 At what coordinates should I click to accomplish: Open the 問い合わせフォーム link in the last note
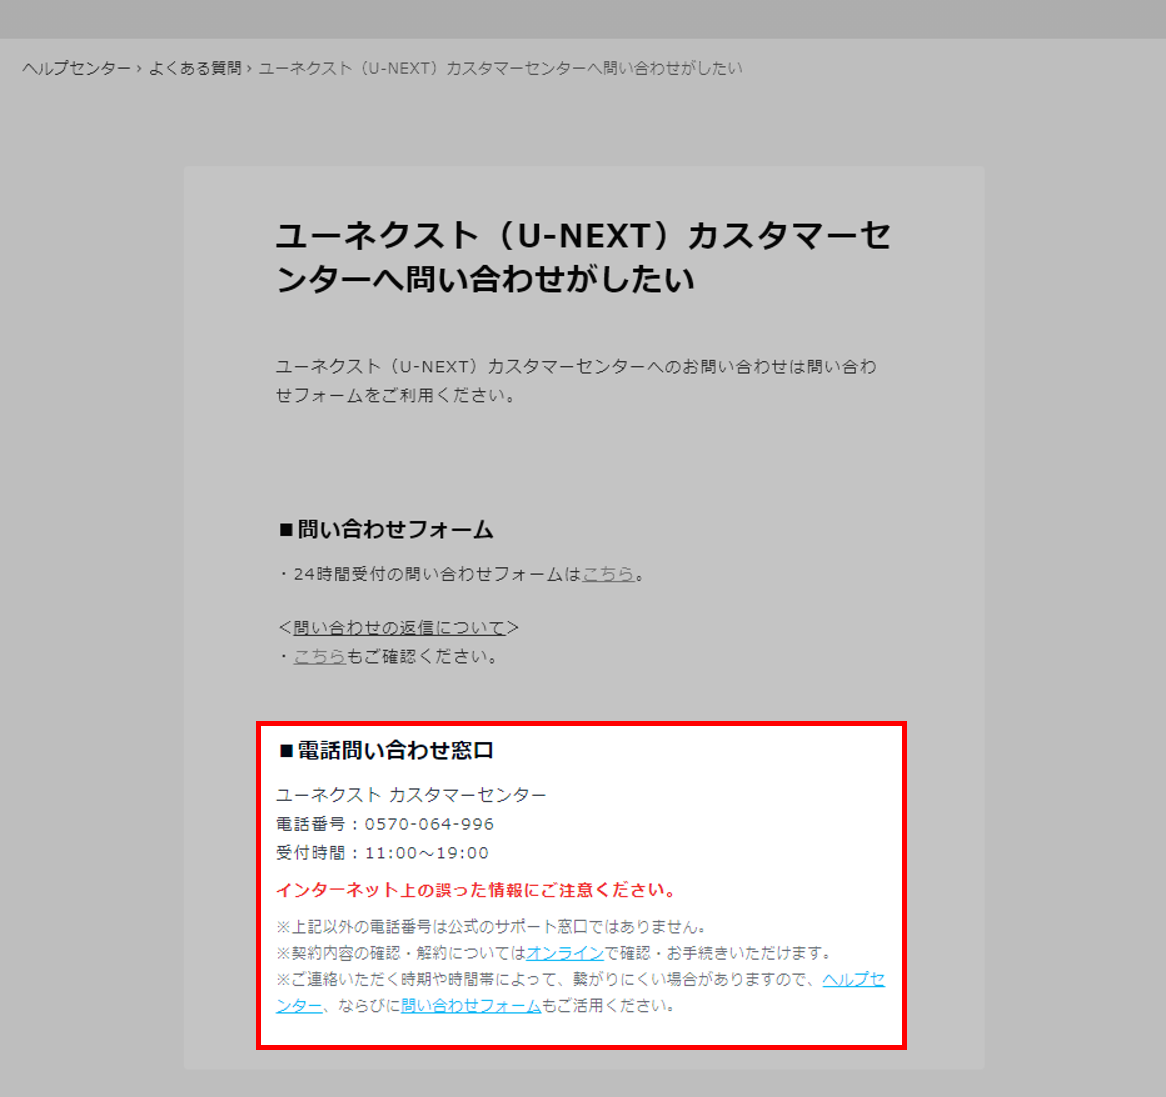pyautogui.click(x=471, y=1006)
